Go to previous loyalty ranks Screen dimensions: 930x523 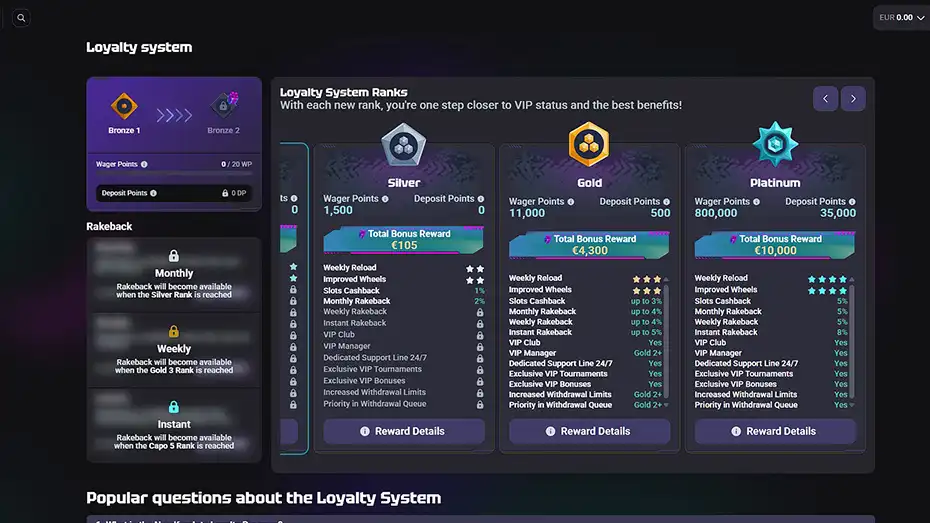(825, 99)
